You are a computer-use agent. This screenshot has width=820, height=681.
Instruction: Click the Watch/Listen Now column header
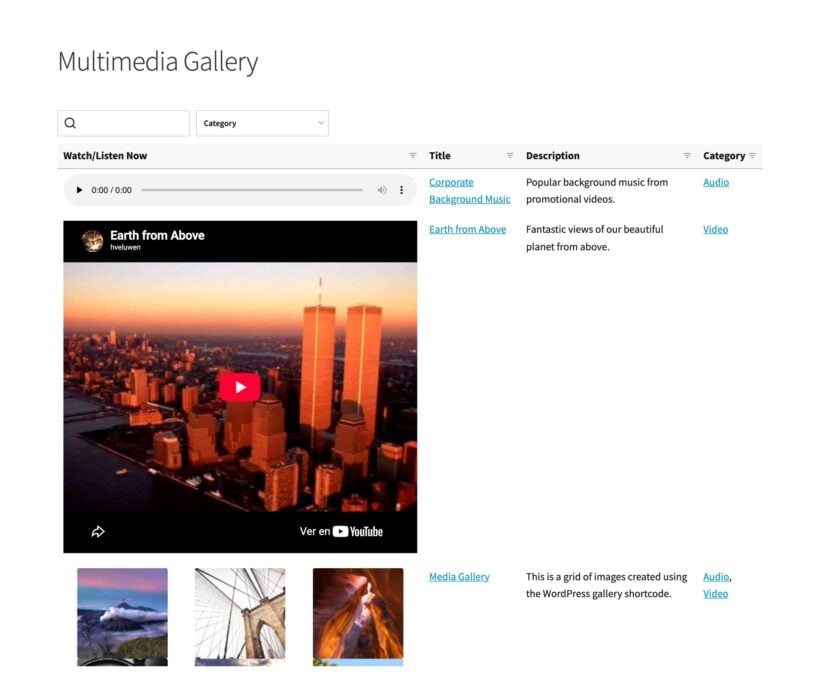click(105, 156)
